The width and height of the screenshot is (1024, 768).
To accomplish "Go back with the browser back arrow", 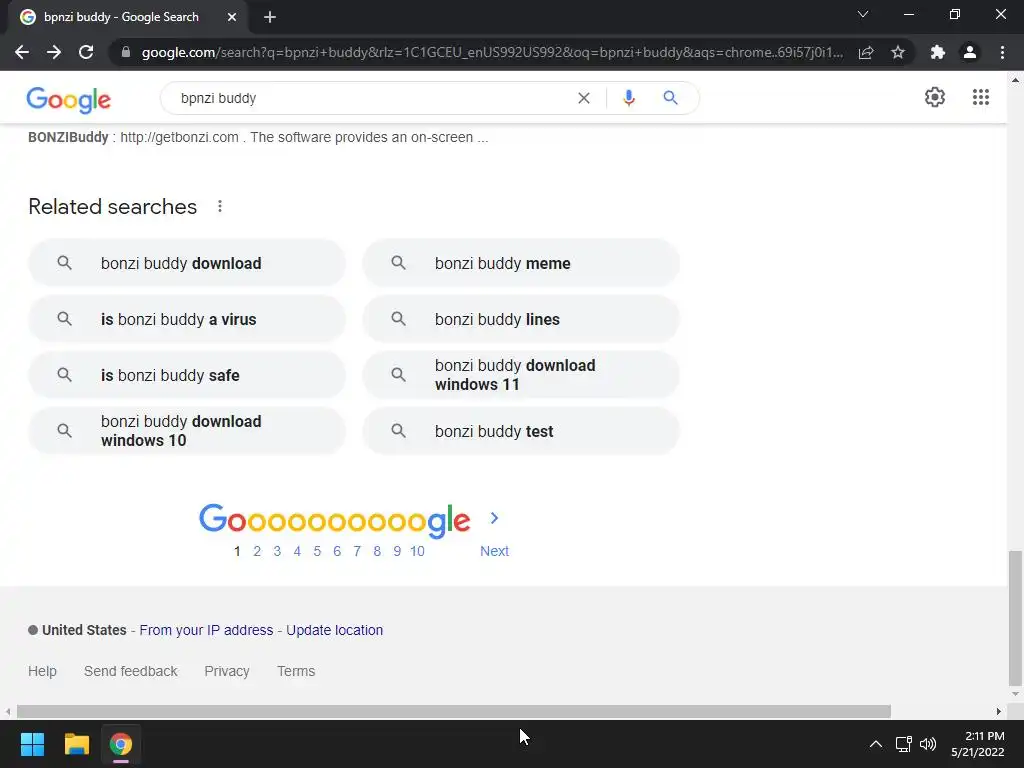I will pos(22,52).
